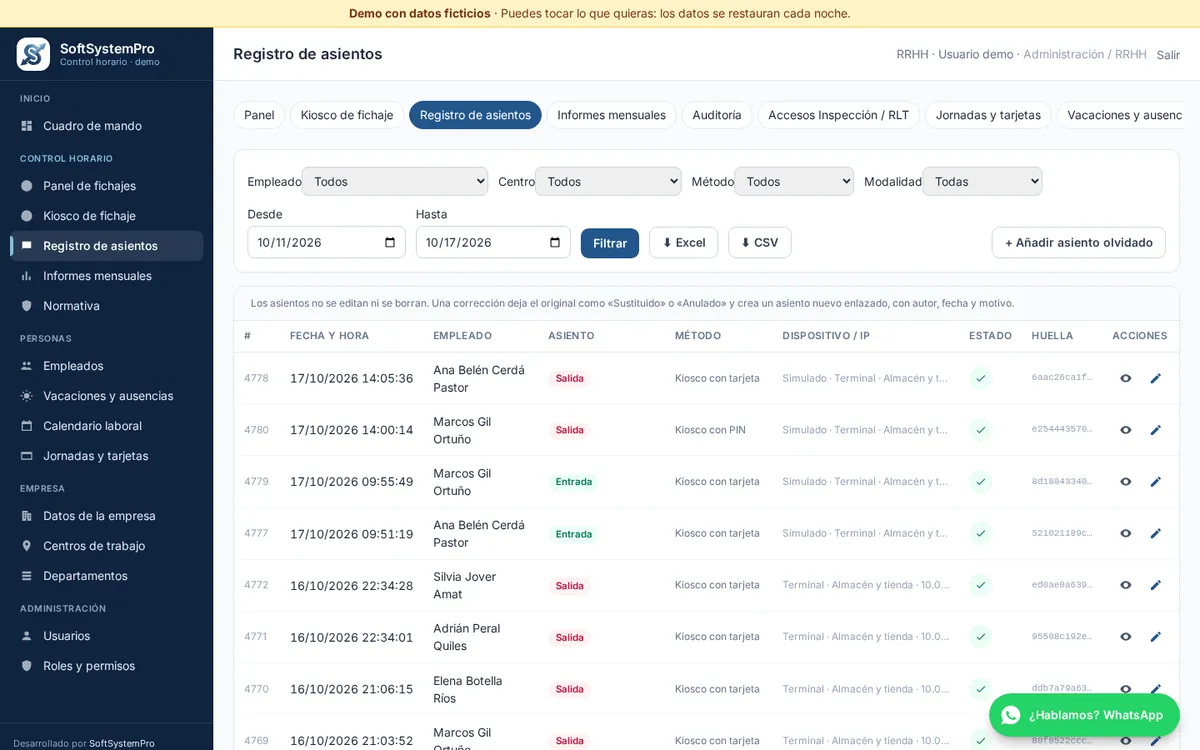Click the Filtrar button
Screen dimensions: 1200x750
coord(610,243)
